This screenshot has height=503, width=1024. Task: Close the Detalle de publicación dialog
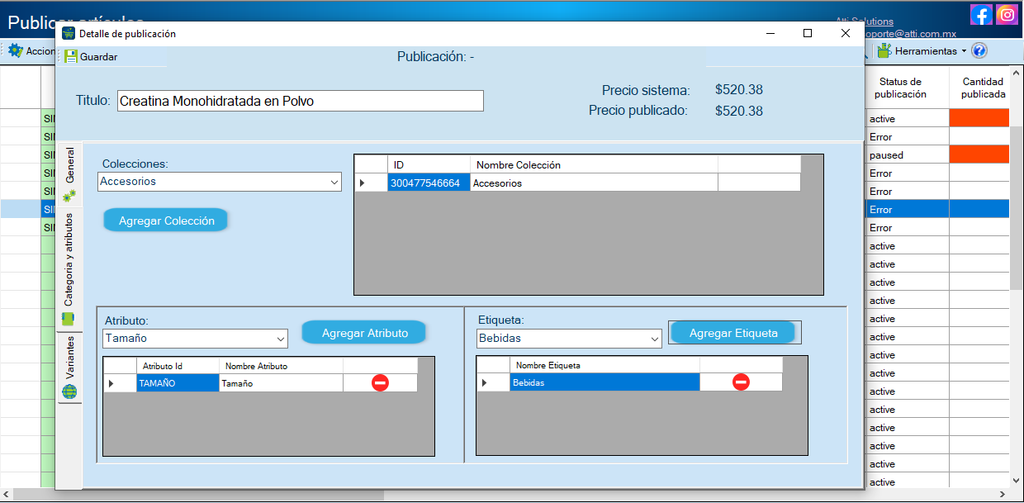846,33
